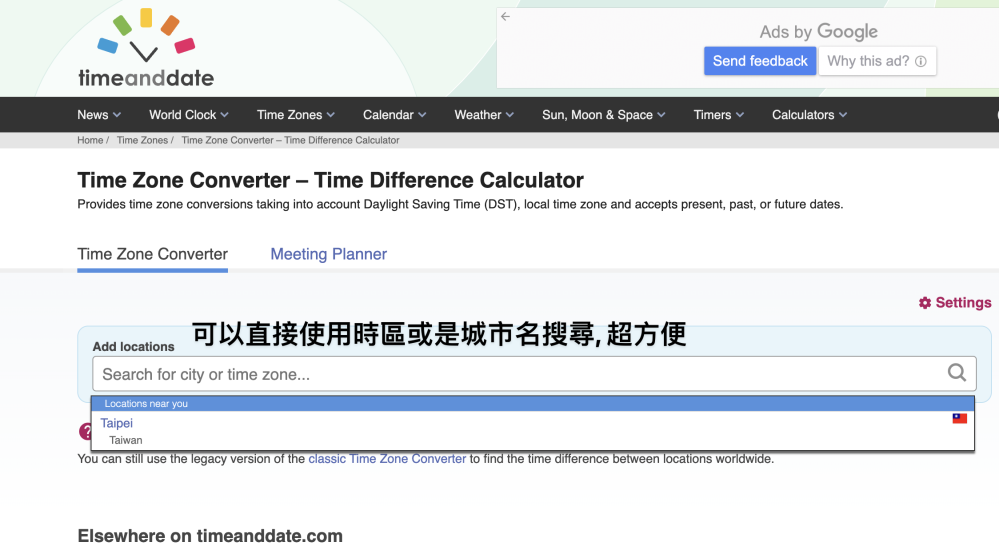This screenshot has height=550, width=999.
Task: Click the city or time zone search field
Action: pyautogui.click(x=534, y=373)
